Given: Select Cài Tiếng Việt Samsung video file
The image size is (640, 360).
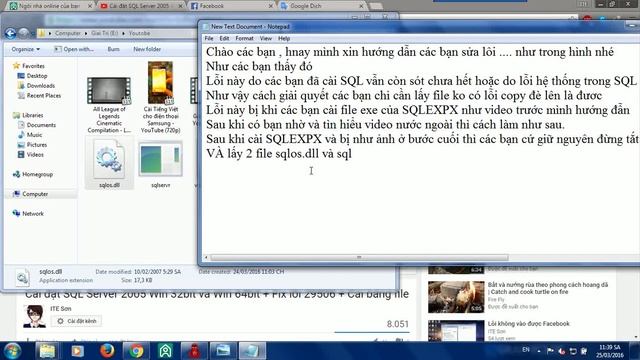Looking at the screenshot, I should coord(160,97).
